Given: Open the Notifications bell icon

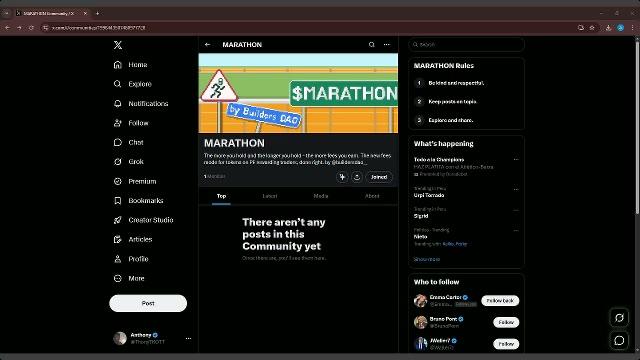Looking at the screenshot, I should [x=118, y=103].
